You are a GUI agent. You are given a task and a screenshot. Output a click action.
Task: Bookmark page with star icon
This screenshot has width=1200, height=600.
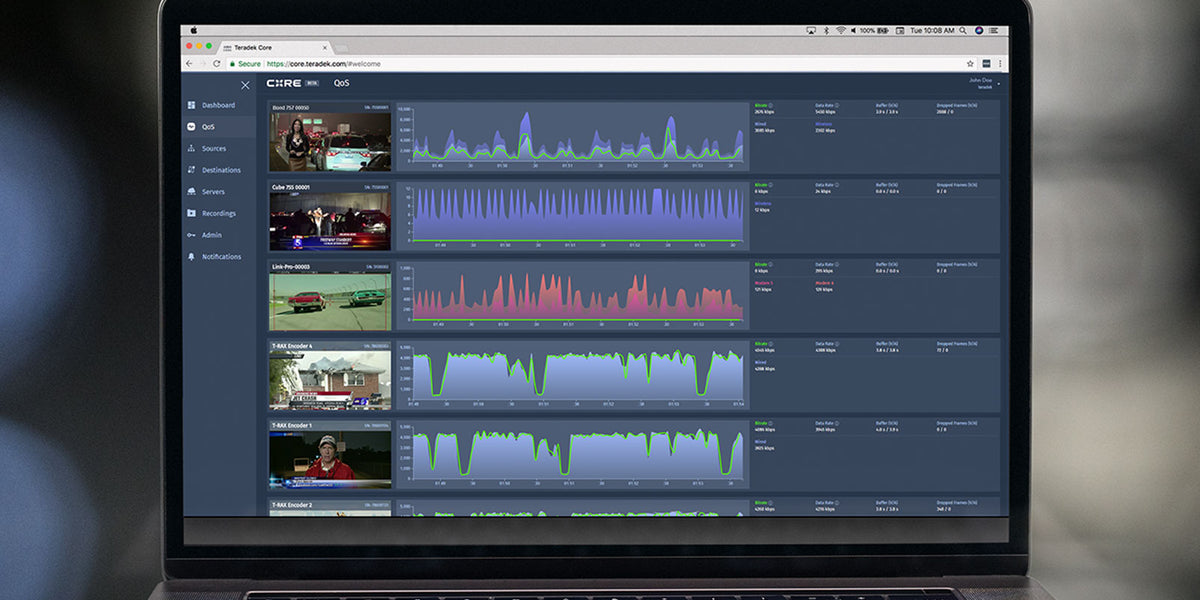pos(970,63)
